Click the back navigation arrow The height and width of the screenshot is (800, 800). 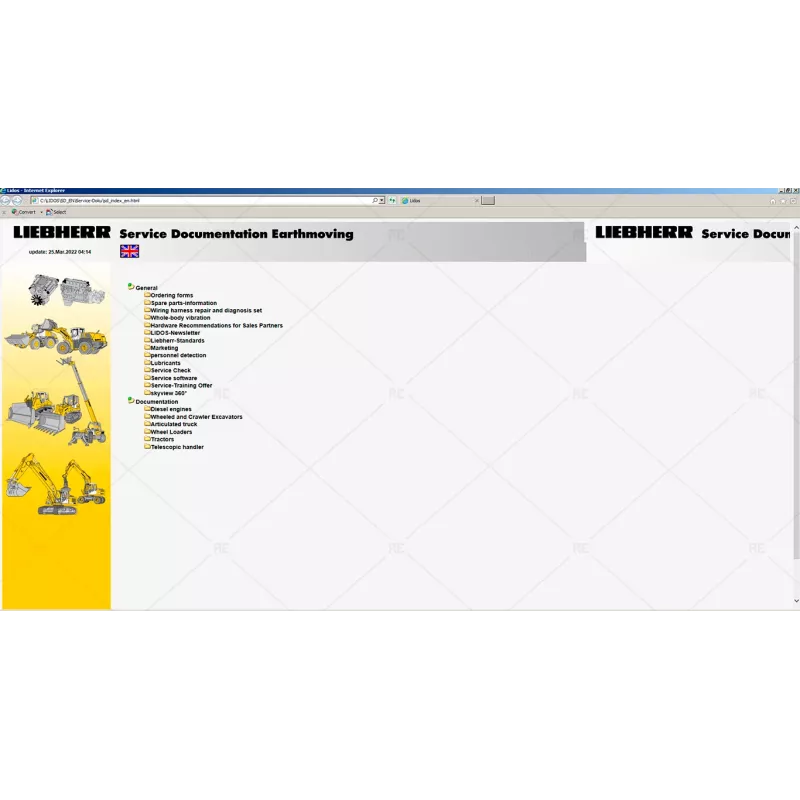(7, 200)
